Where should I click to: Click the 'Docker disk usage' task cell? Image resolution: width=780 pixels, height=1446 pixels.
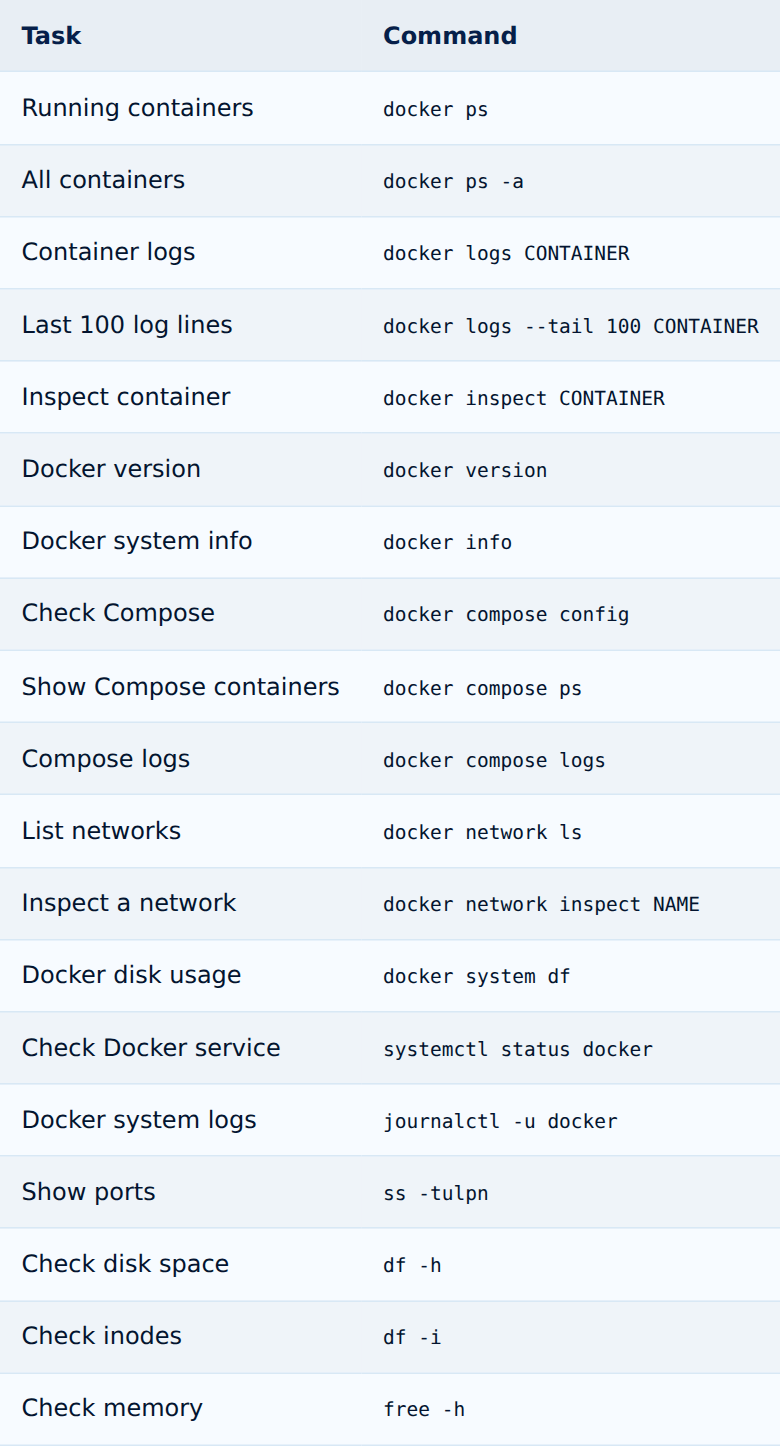pyautogui.click(x=131, y=975)
